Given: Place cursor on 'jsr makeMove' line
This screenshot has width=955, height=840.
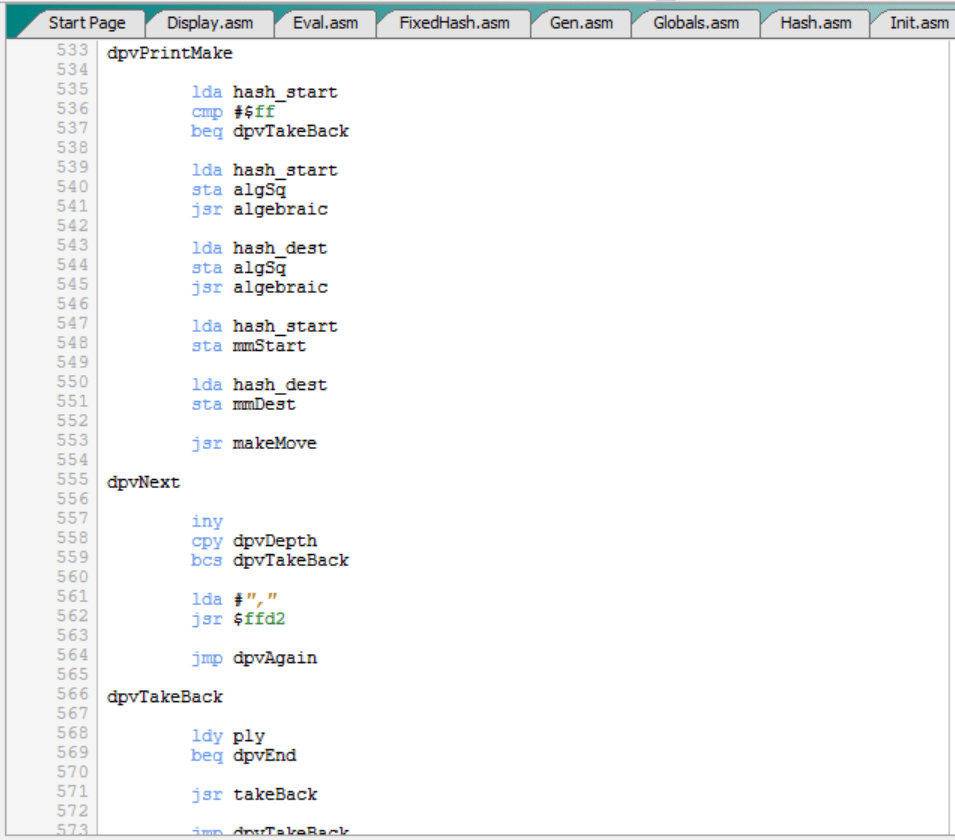Looking at the screenshot, I should (x=253, y=443).
